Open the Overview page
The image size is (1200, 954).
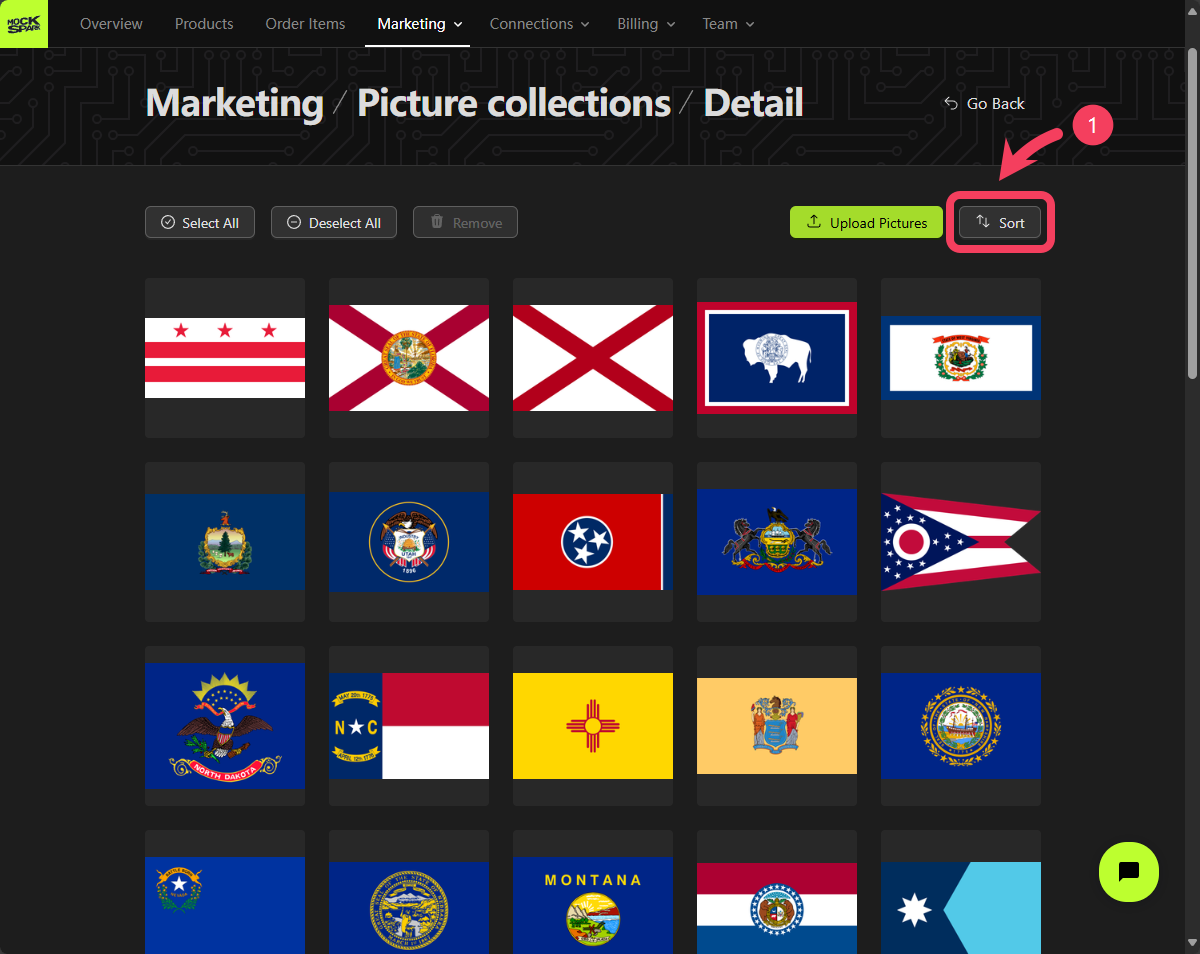pyautogui.click(x=111, y=23)
